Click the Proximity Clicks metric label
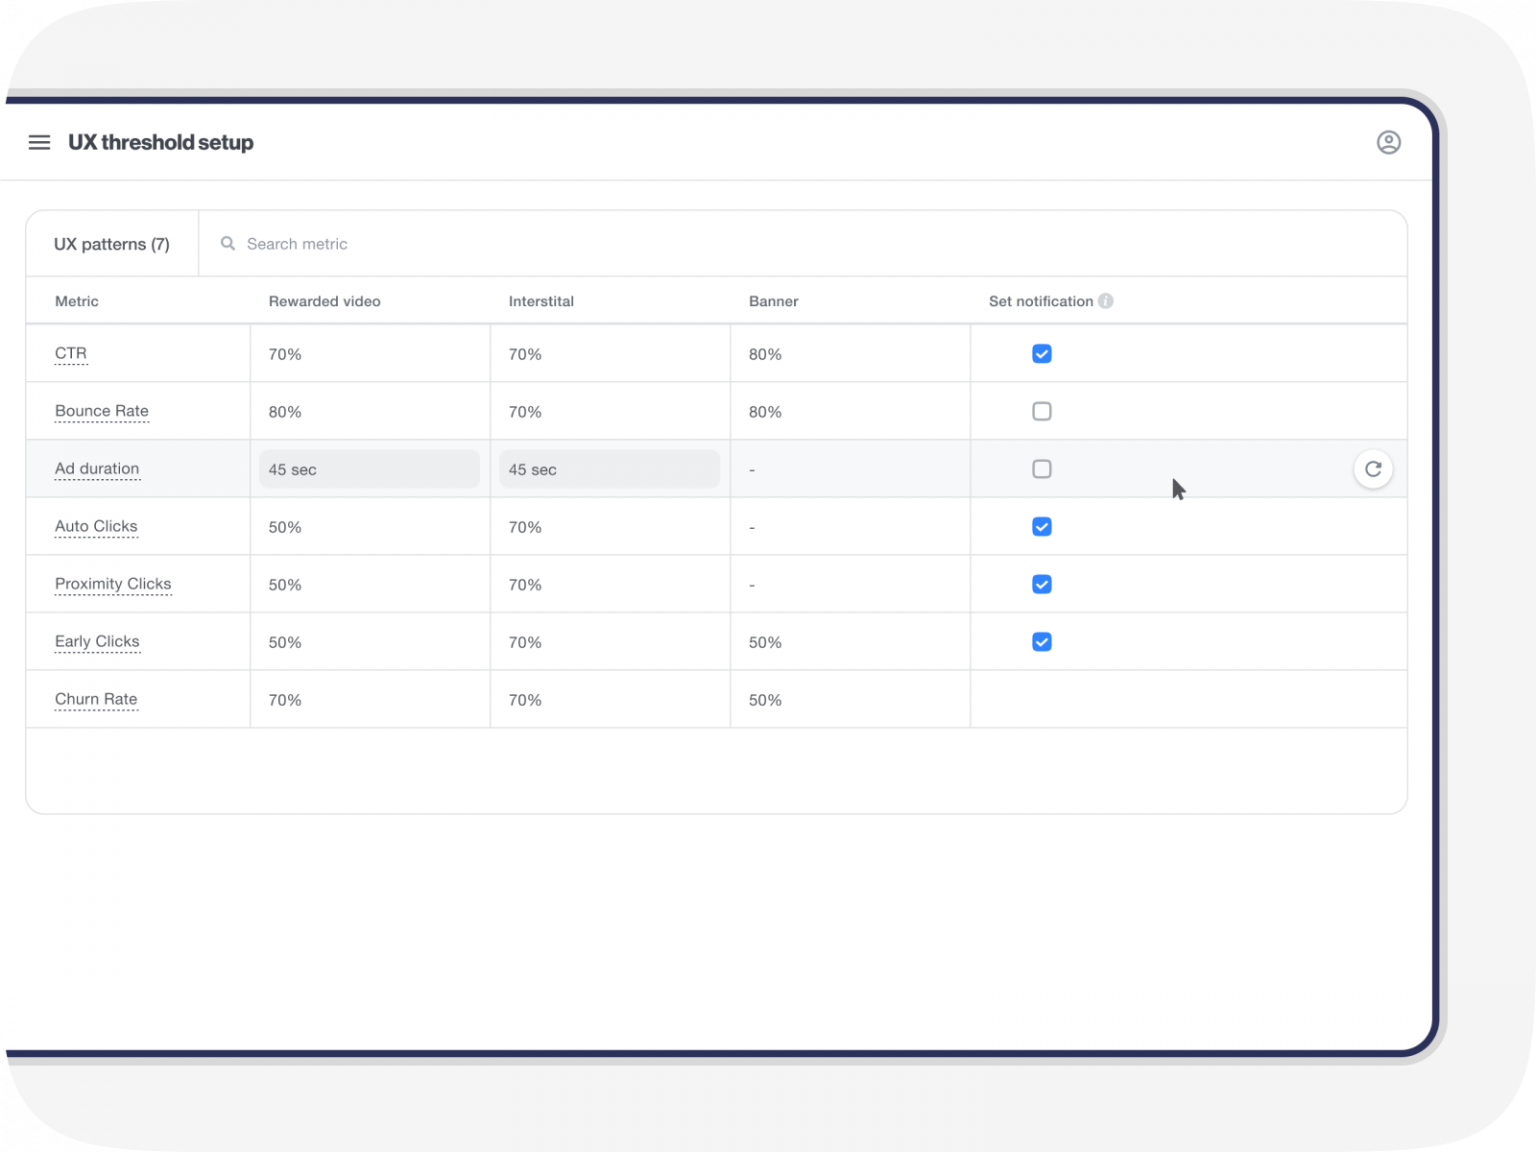 pyautogui.click(x=113, y=584)
